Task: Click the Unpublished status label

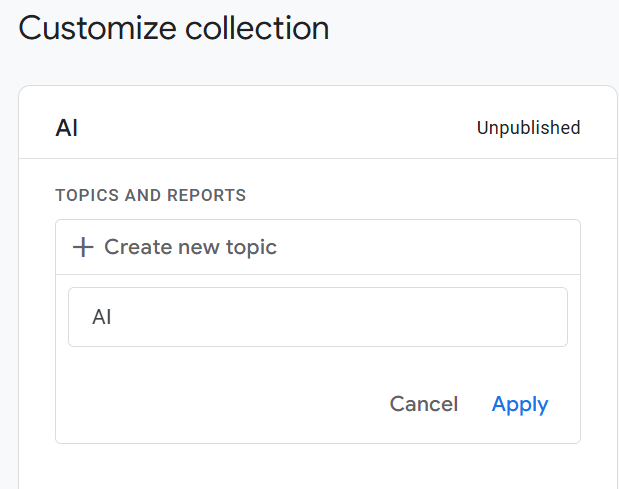Action: [x=528, y=128]
